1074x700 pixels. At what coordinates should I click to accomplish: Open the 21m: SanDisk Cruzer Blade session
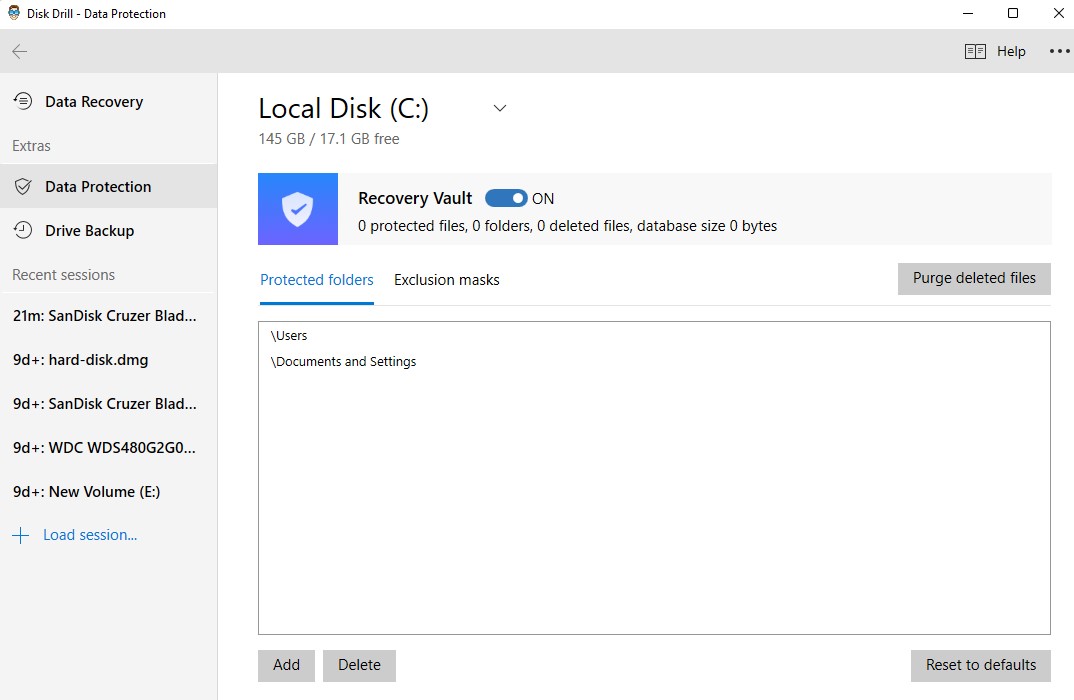click(x=108, y=316)
